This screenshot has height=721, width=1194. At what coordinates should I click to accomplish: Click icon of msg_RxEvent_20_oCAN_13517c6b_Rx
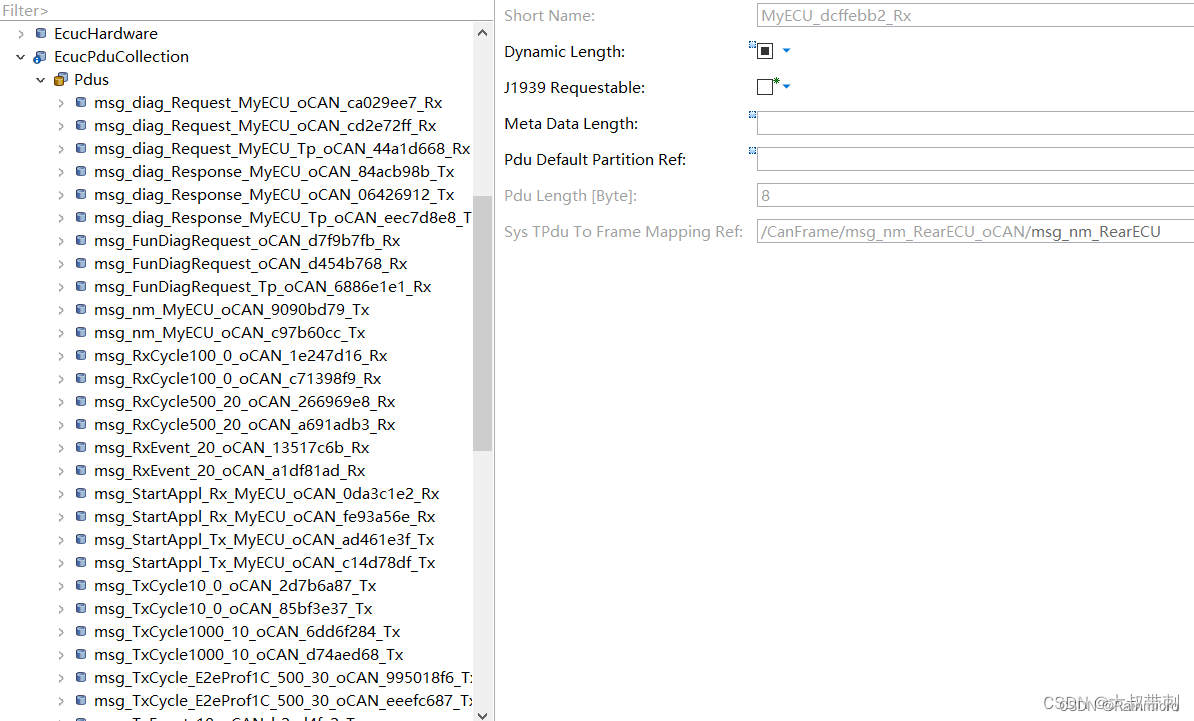click(81, 447)
